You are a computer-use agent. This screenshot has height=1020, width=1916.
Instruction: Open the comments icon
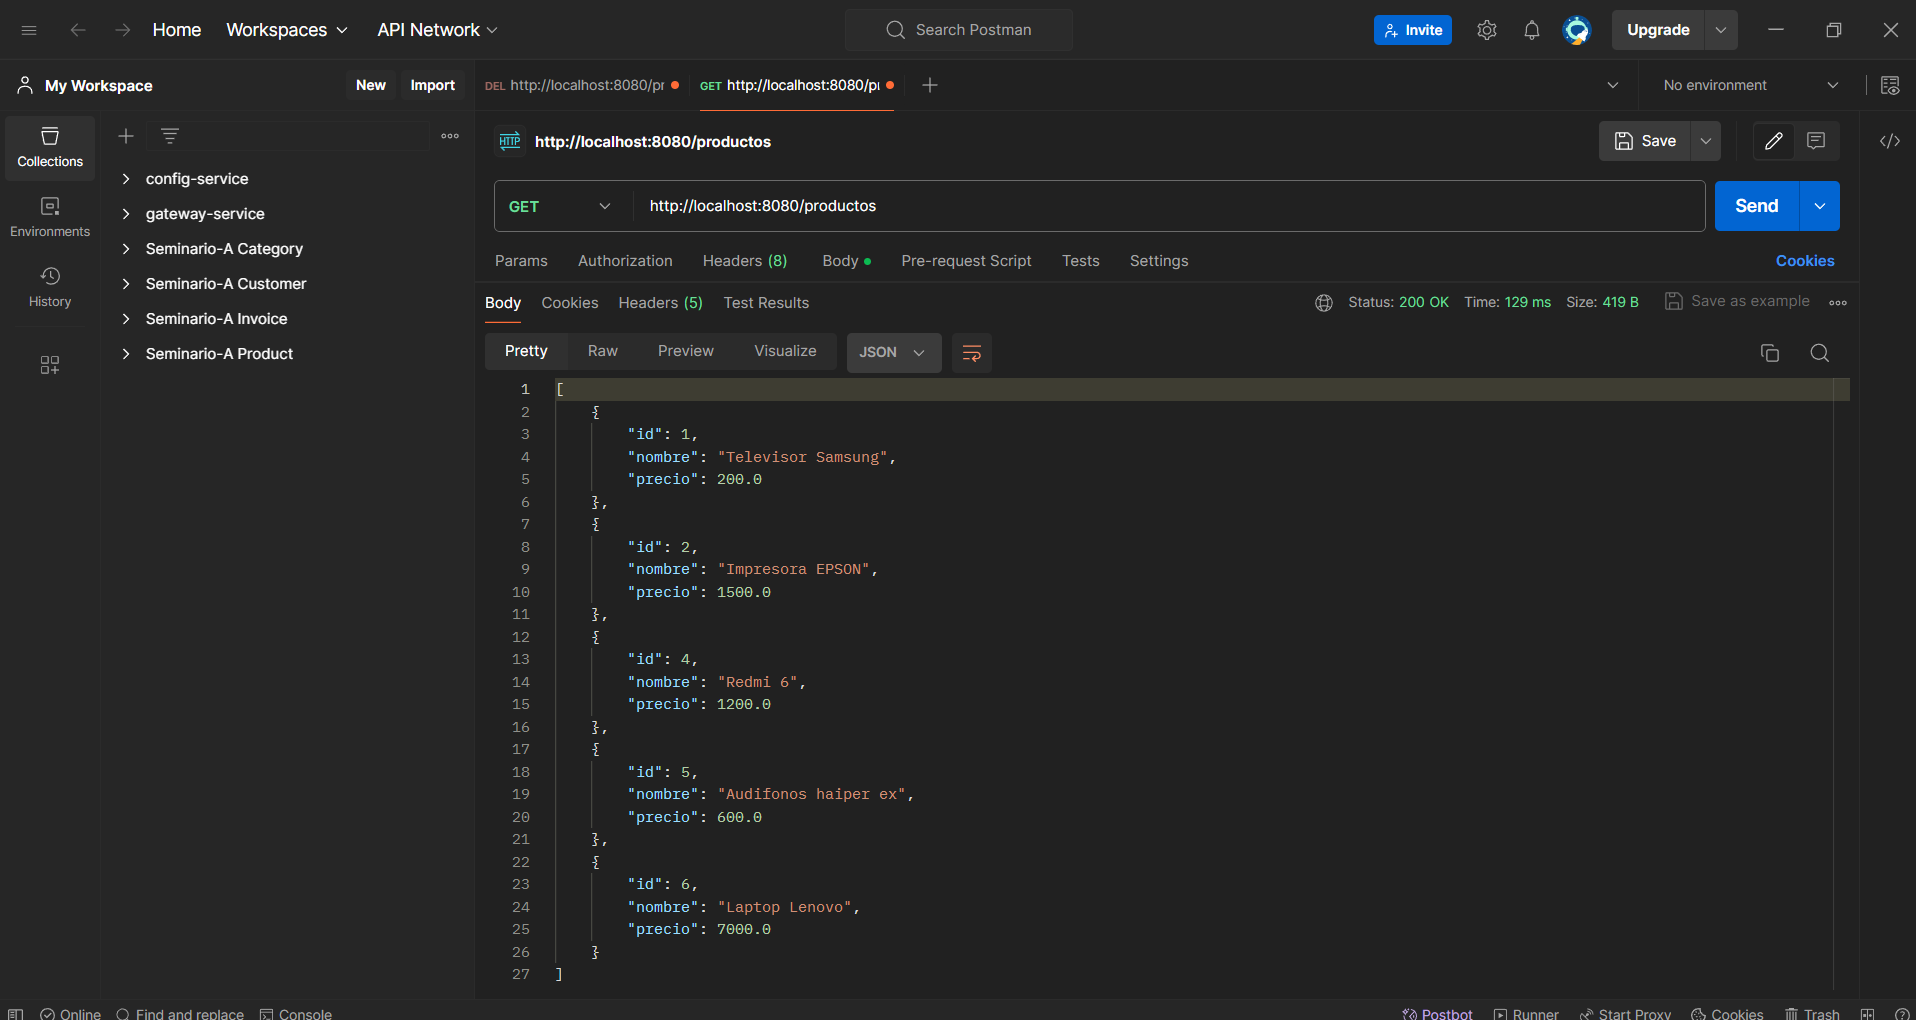coord(1816,141)
